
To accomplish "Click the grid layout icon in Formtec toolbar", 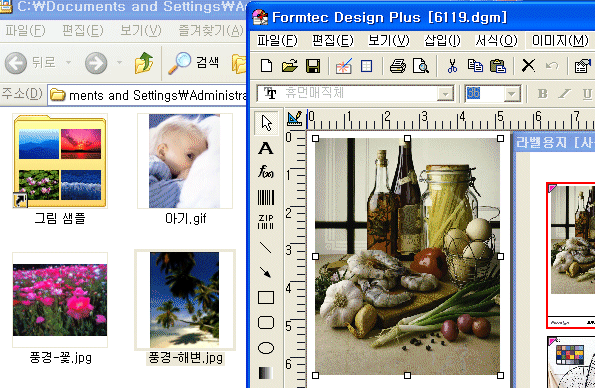I will [366, 66].
